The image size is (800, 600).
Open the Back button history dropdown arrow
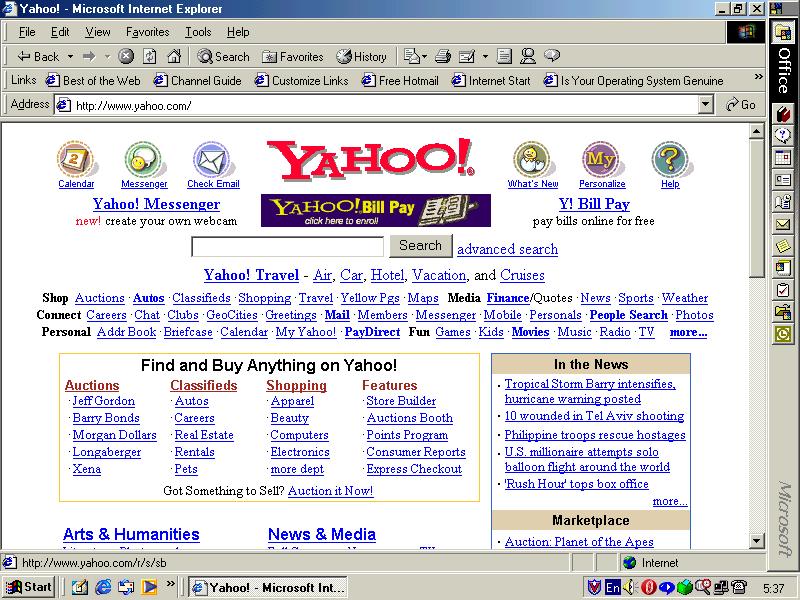pyautogui.click(x=70, y=57)
